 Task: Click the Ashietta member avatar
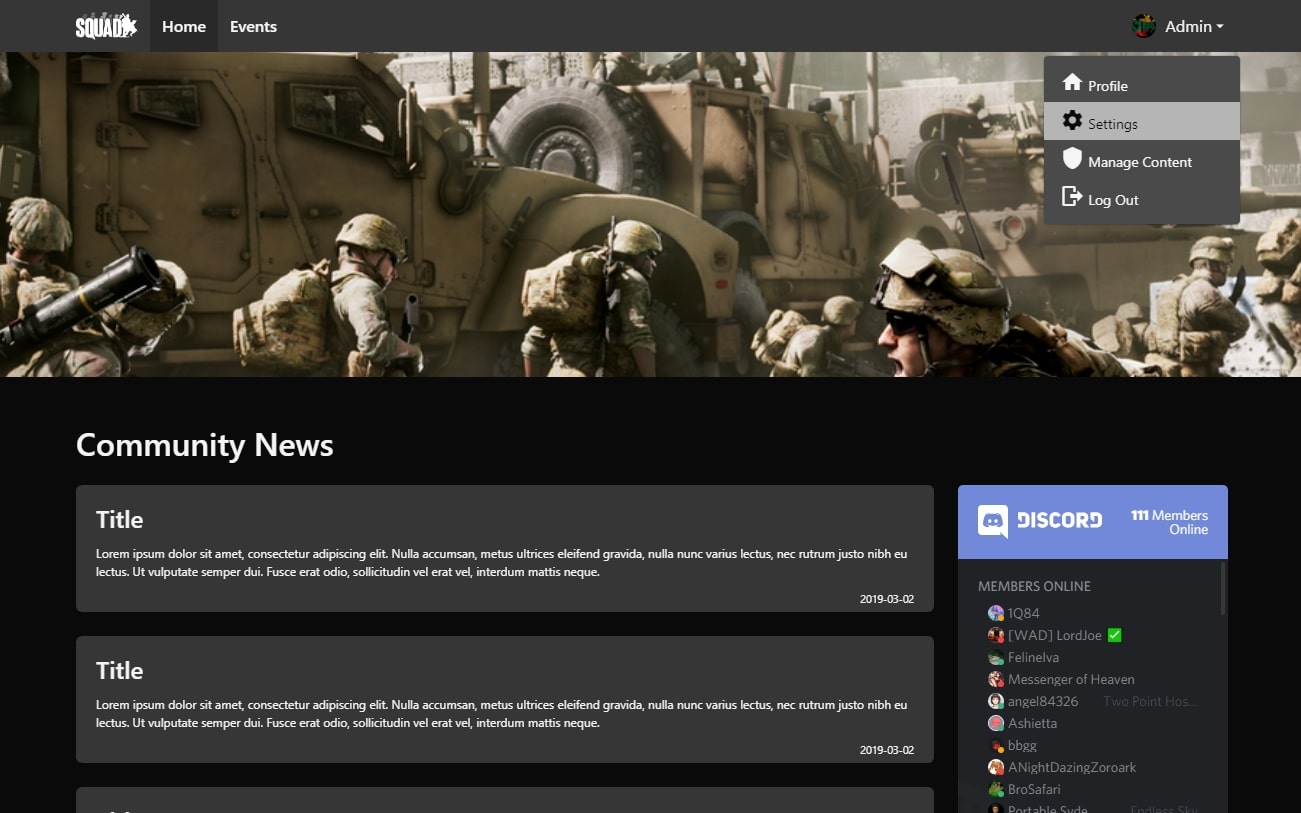pyautogui.click(x=996, y=723)
